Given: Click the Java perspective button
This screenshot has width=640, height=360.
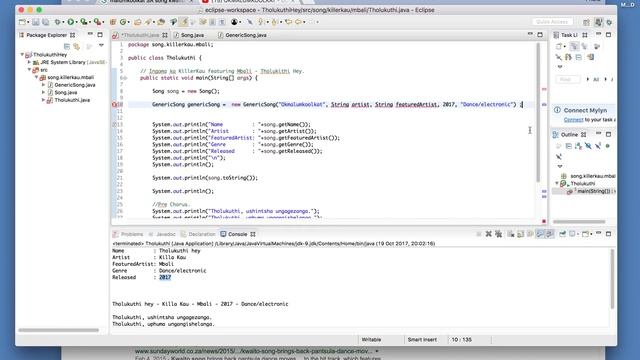Looking at the screenshot, I should 598,22.
